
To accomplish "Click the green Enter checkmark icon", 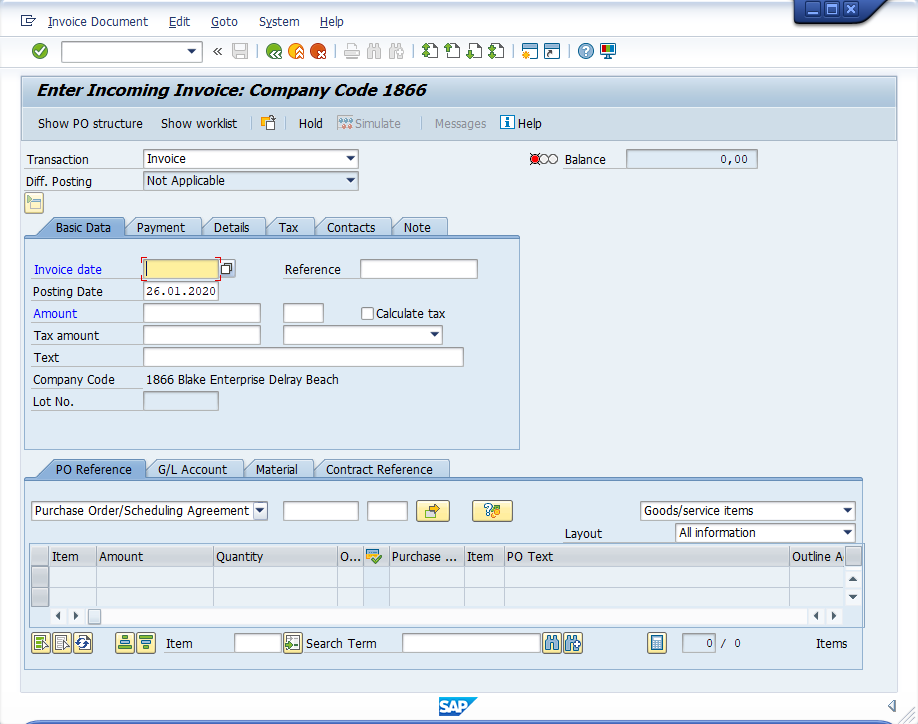I will [40, 51].
